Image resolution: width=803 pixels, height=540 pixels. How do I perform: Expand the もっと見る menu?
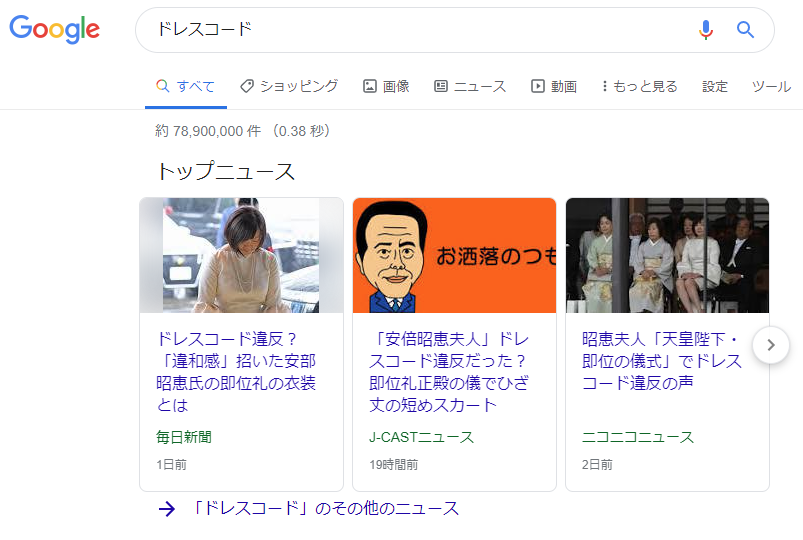[x=640, y=86]
